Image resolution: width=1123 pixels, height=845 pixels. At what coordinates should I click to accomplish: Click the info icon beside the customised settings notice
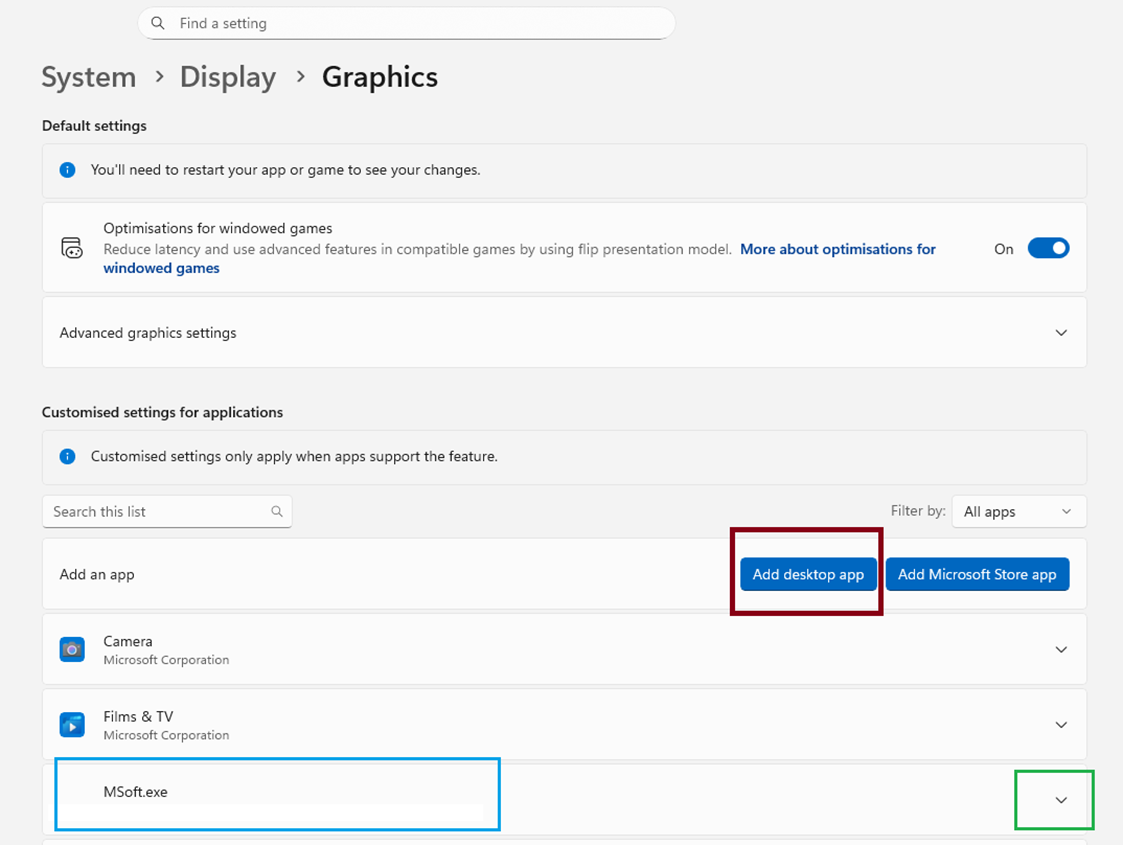[68, 456]
